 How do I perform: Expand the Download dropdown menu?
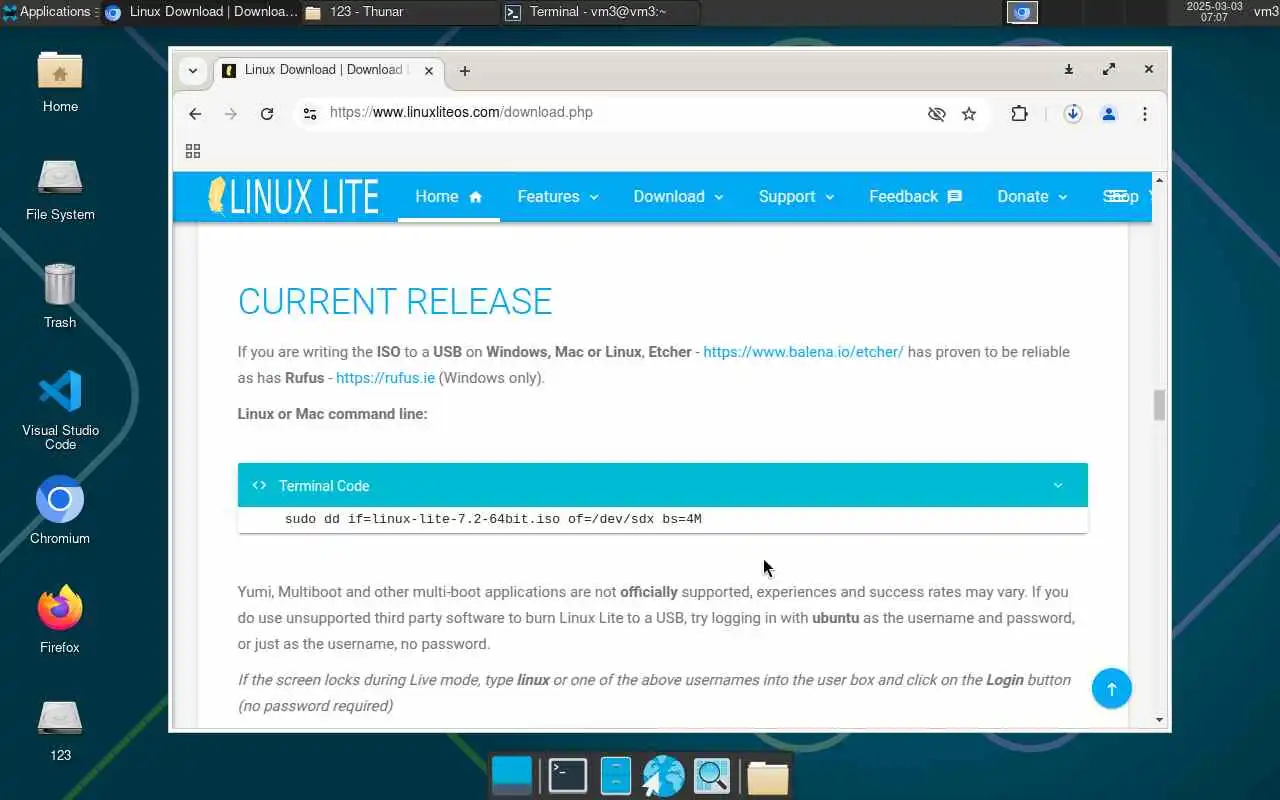(678, 196)
